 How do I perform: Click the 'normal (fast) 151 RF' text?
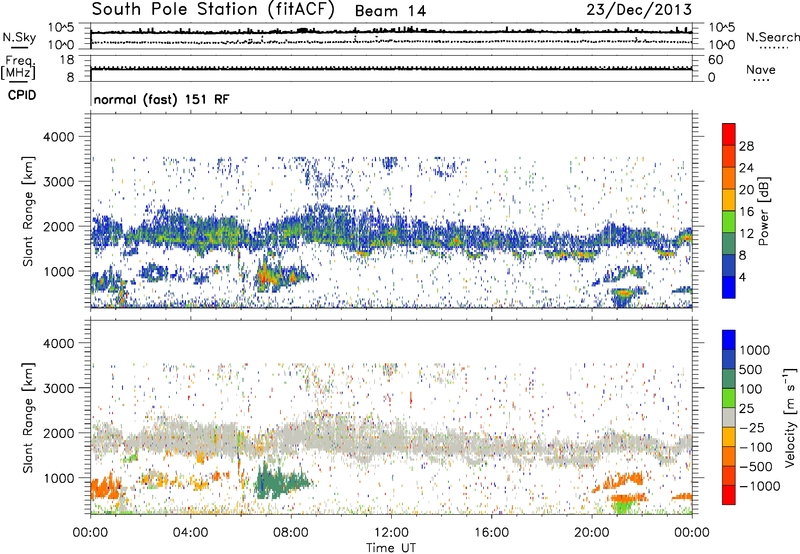tap(161, 99)
